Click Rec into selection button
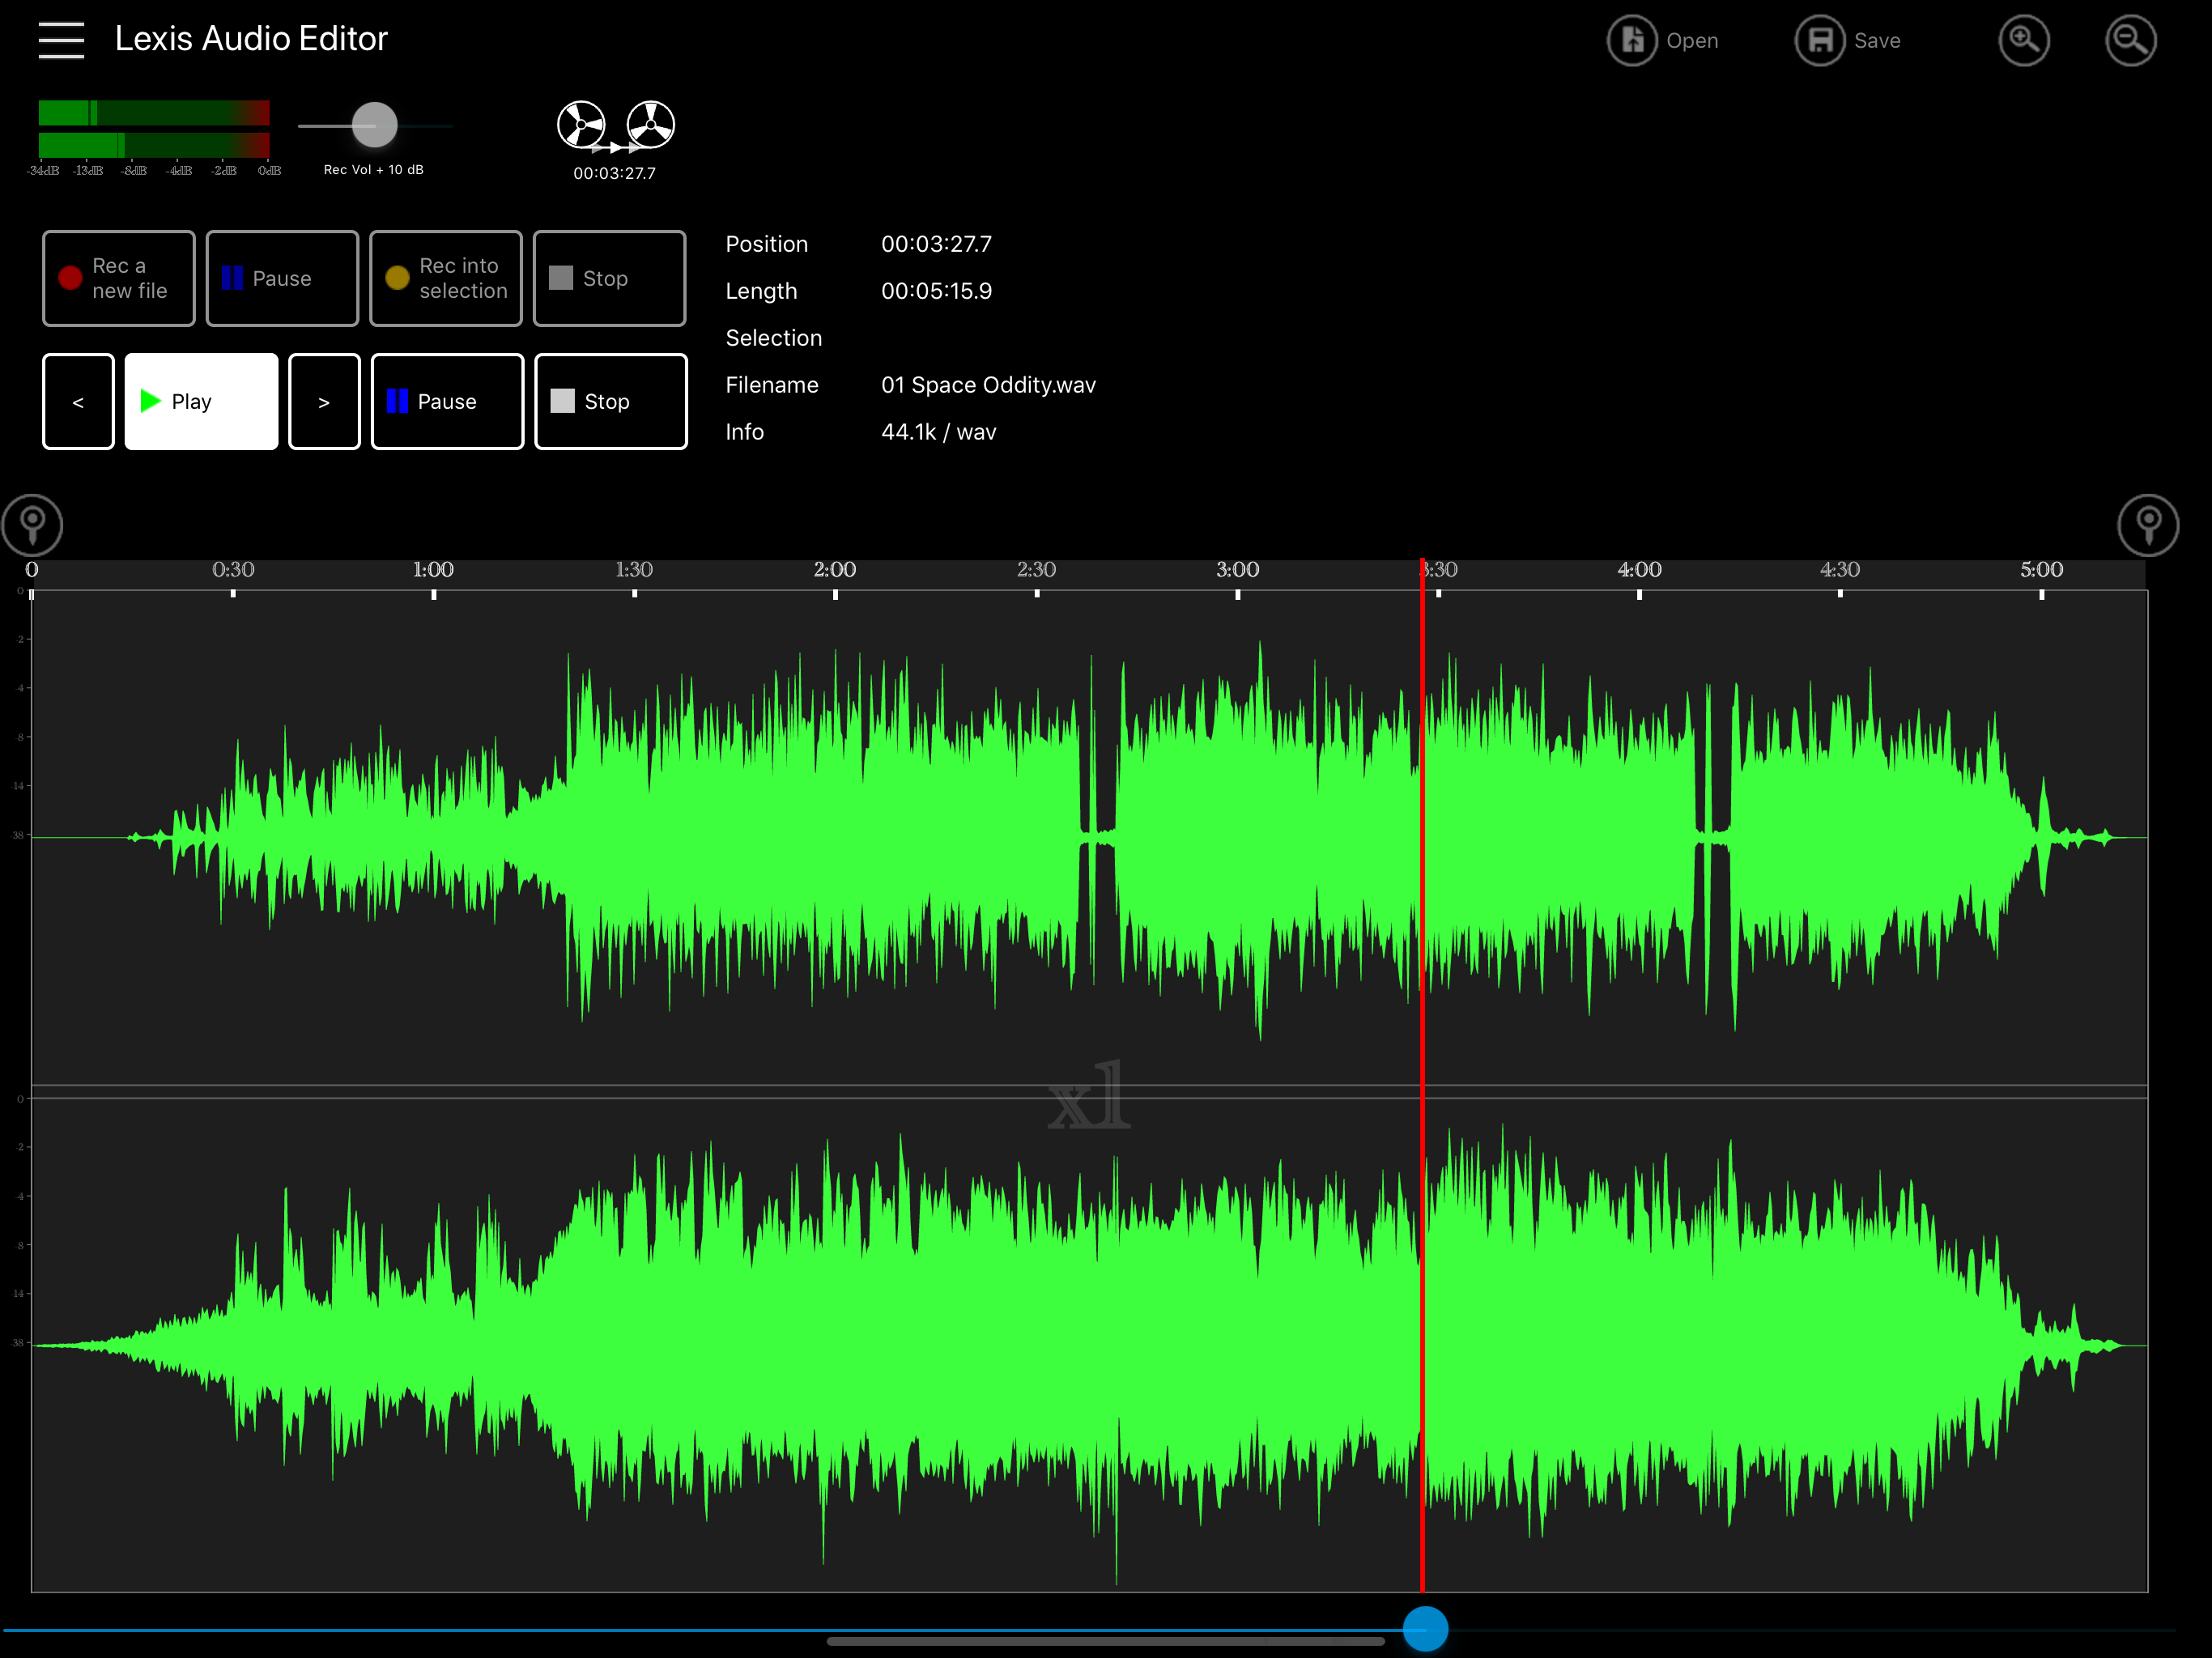Image resolution: width=2212 pixels, height=1658 pixels. point(446,278)
